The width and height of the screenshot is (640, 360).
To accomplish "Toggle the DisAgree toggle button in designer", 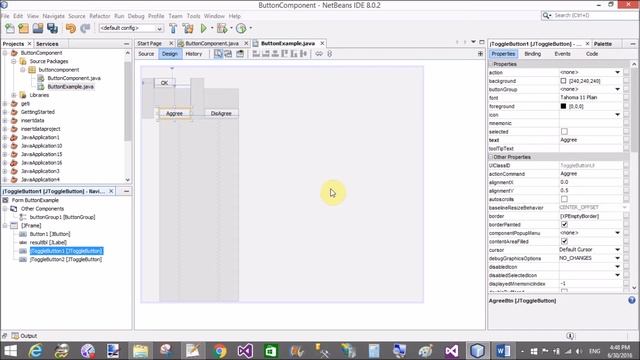I will pos(221,113).
